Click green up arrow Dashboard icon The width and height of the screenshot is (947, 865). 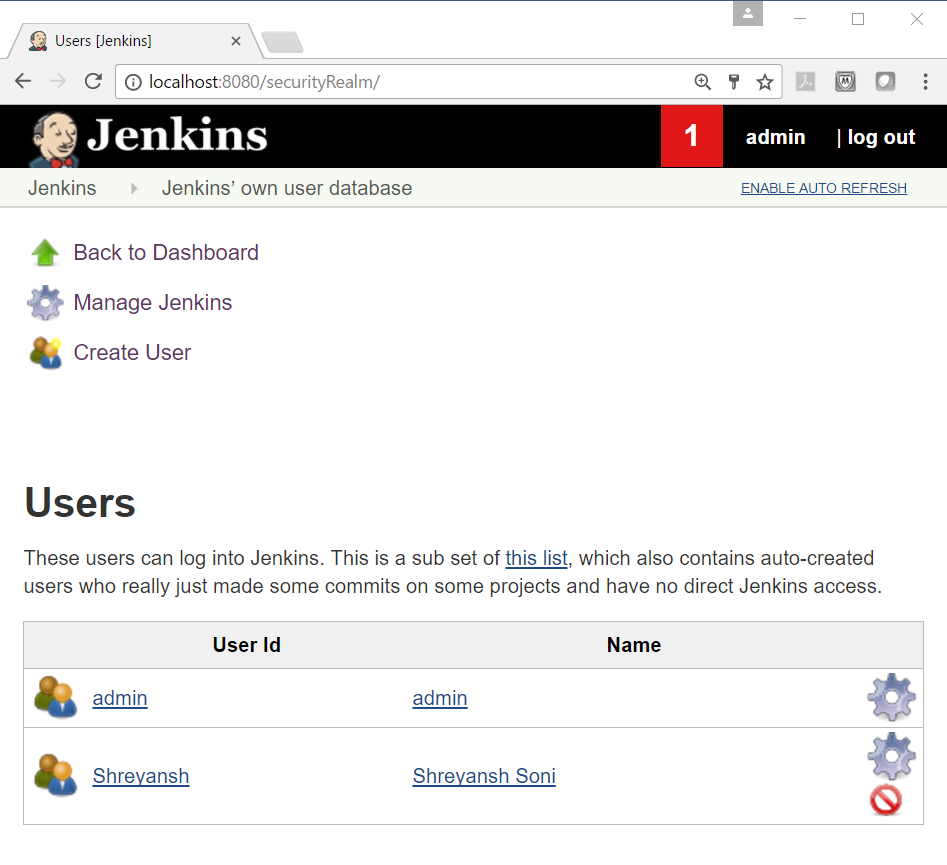tap(45, 252)
